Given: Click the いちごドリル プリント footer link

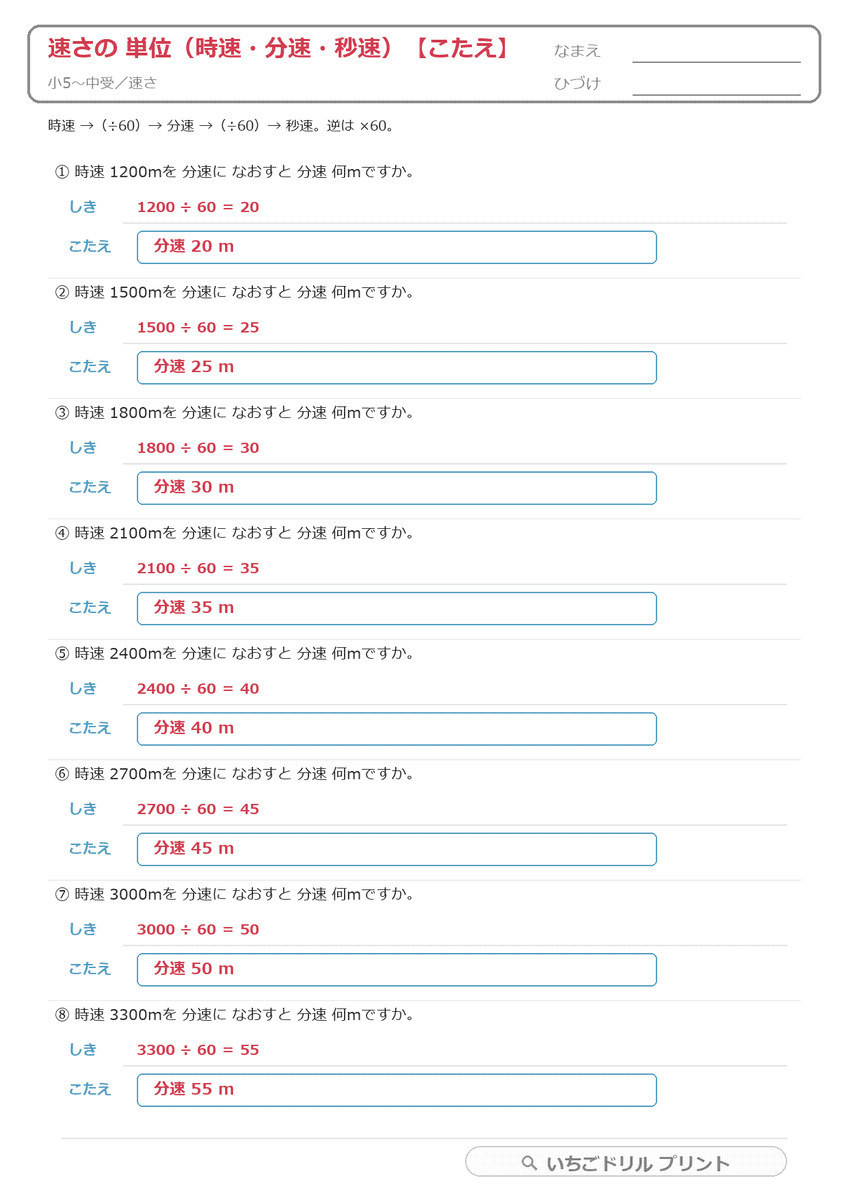Looking at the screenshot, I should [626, 1162].
